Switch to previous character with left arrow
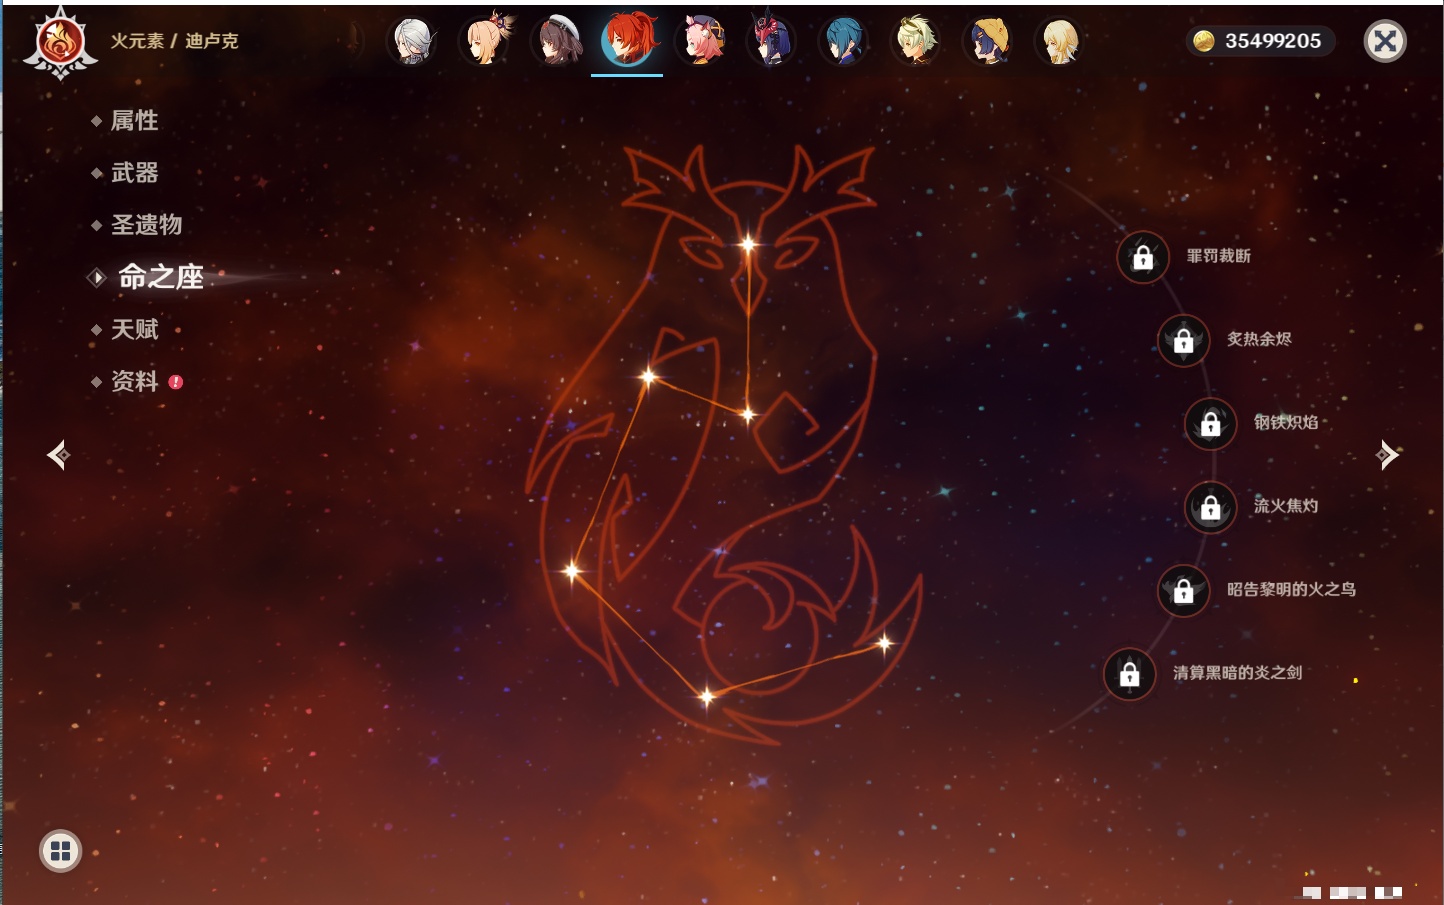The width and height of the screenshot is (1444, 905). pyautogui.click(x=59, y=455)
